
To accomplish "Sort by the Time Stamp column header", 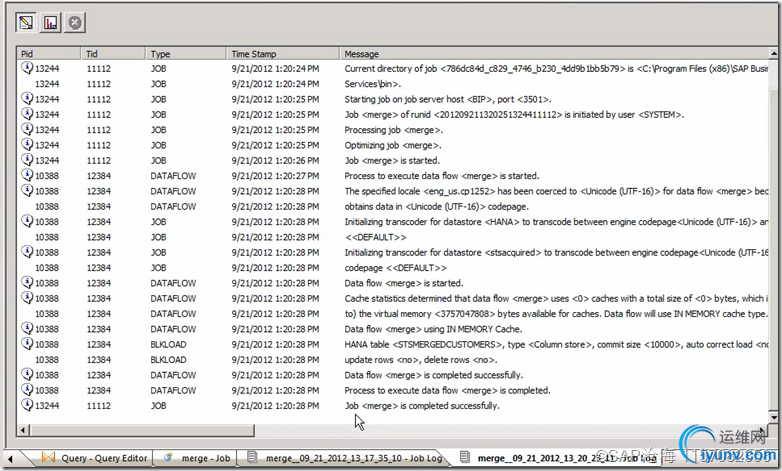I will pyautogui.click(x=283, y=53).
